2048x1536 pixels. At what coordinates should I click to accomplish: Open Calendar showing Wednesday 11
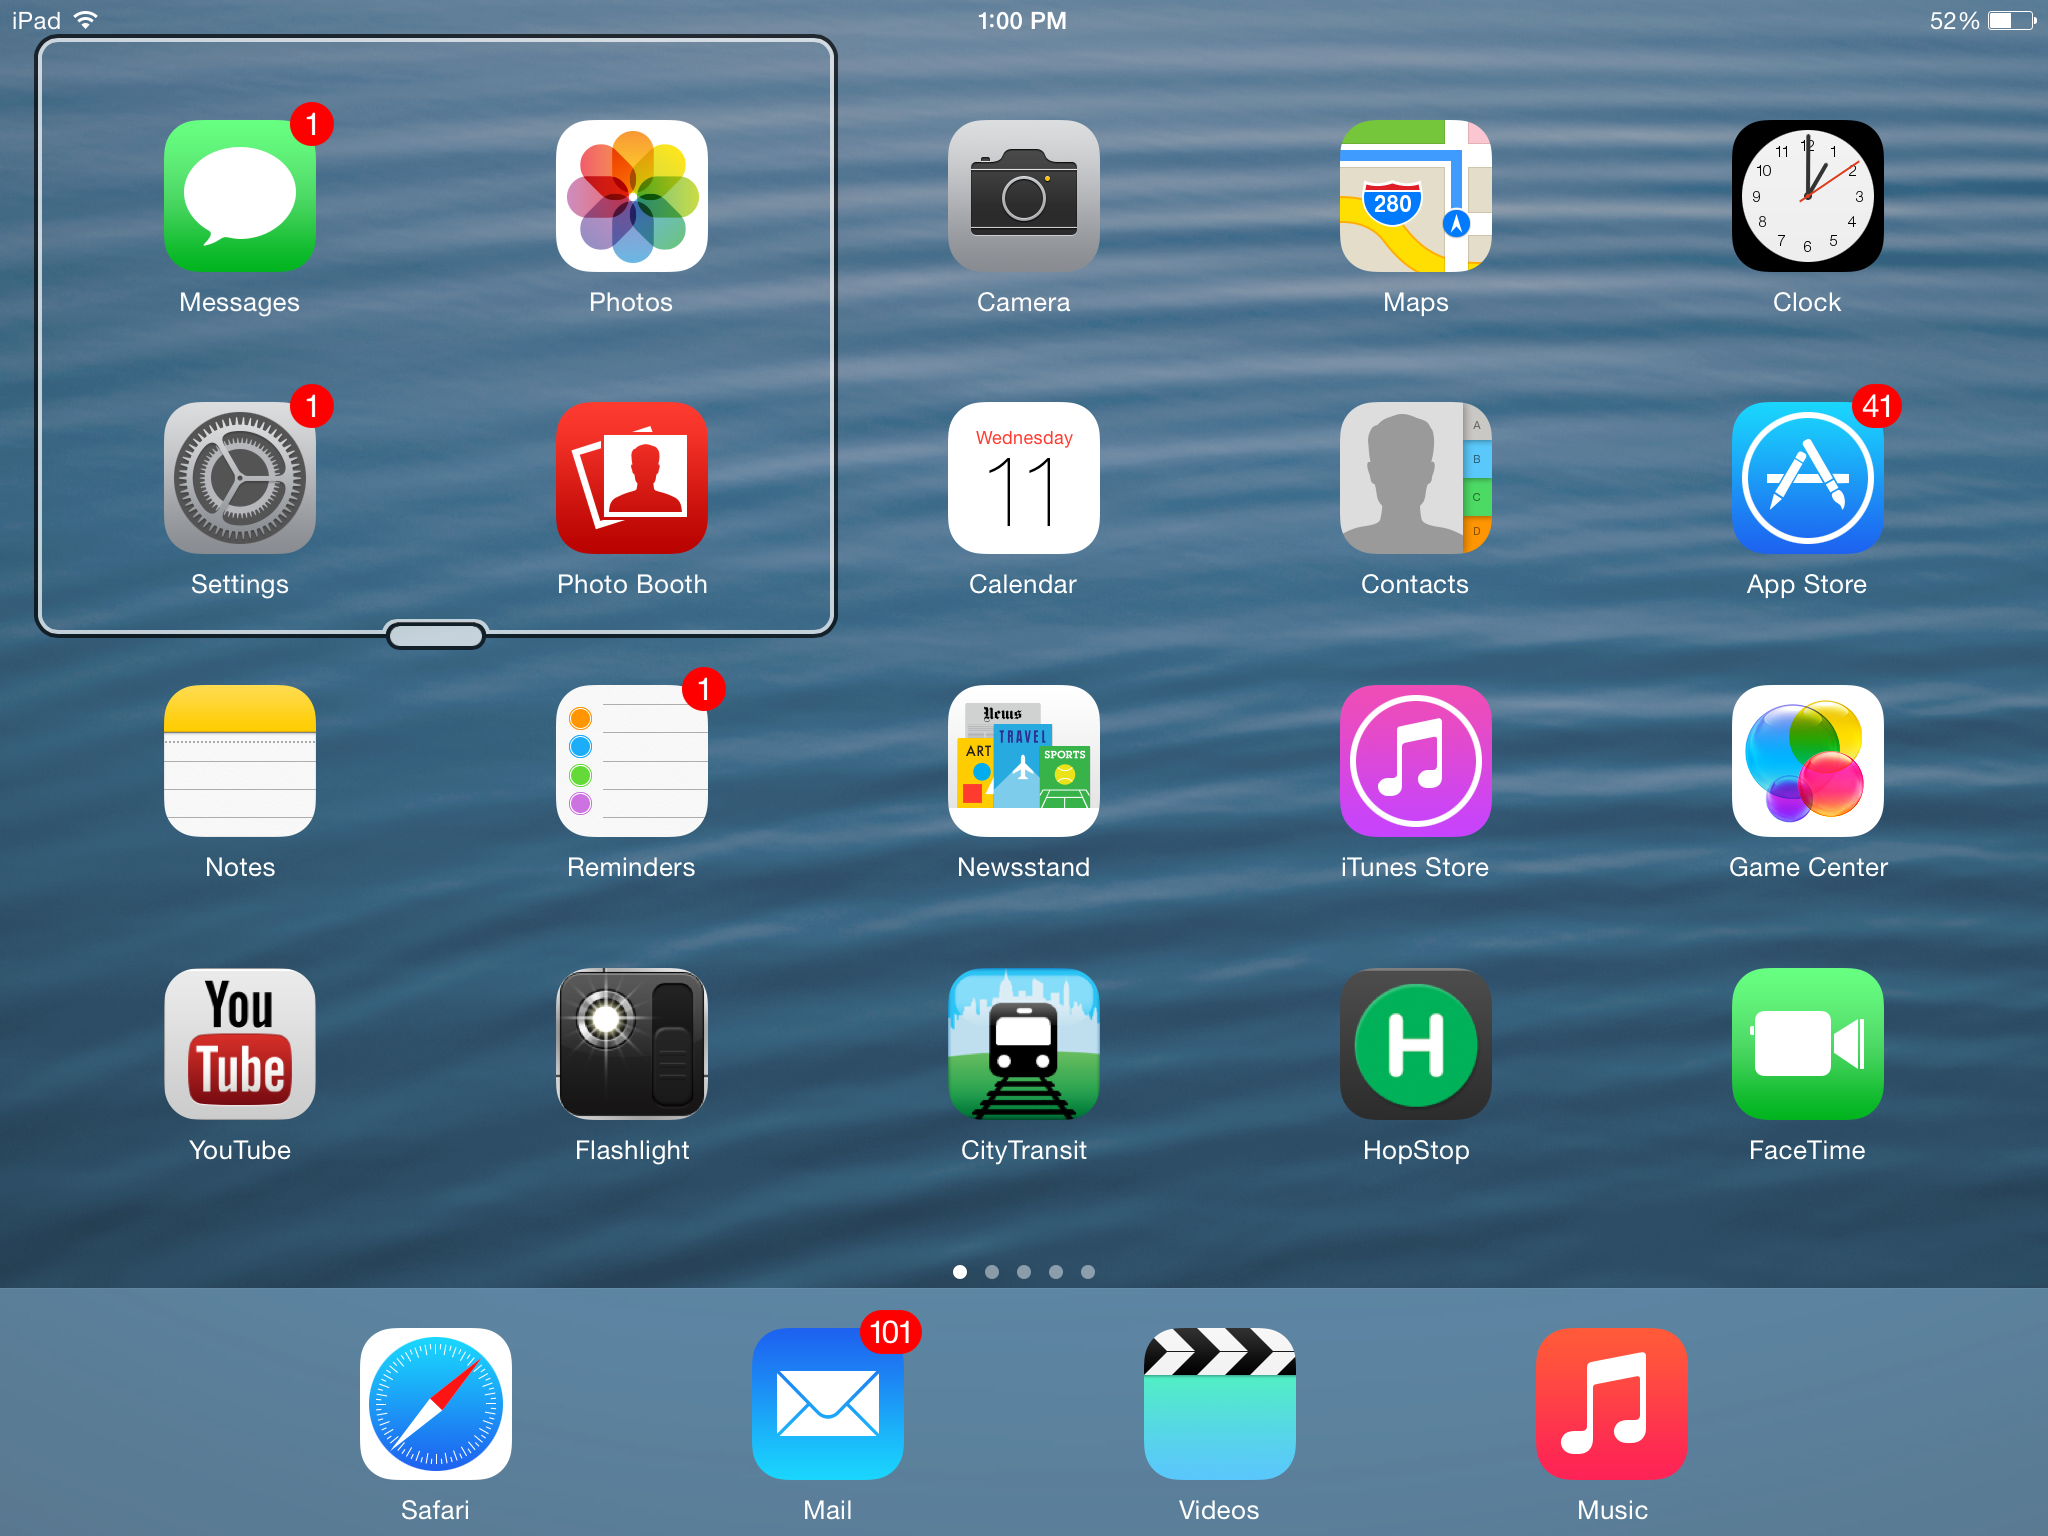(1022, 479)
